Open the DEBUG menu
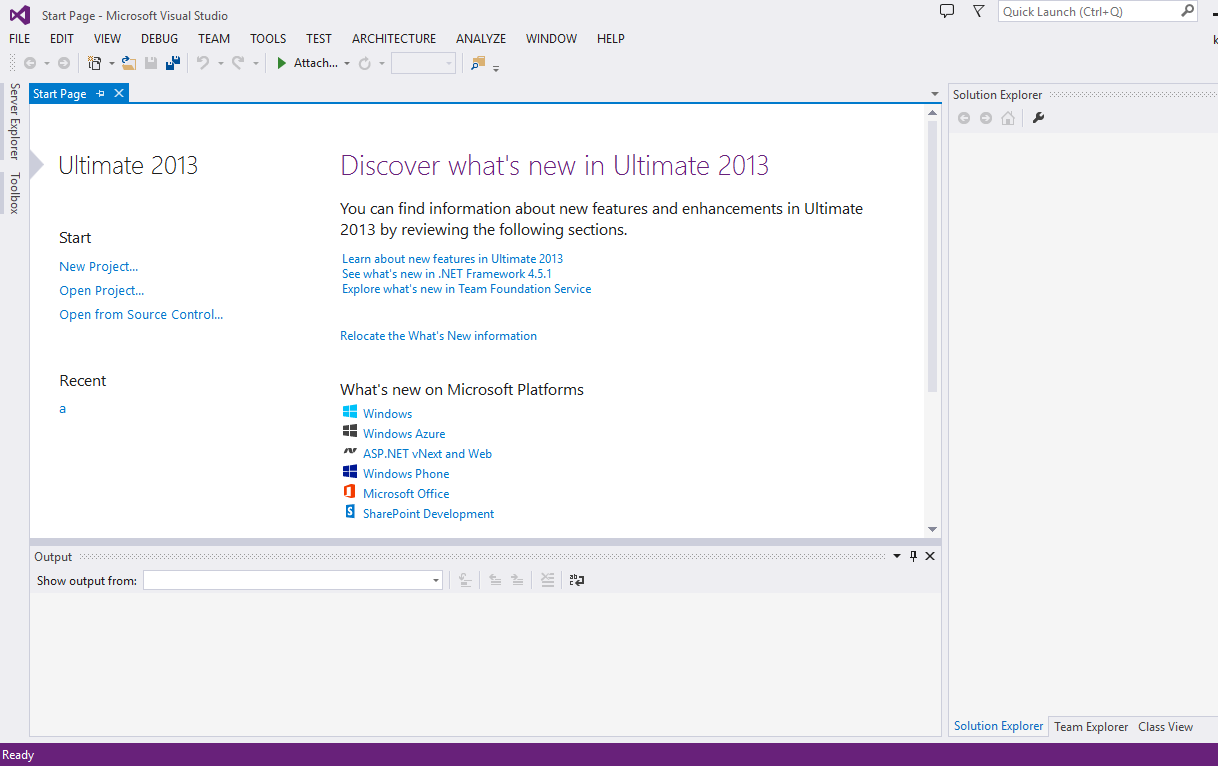 159,38
